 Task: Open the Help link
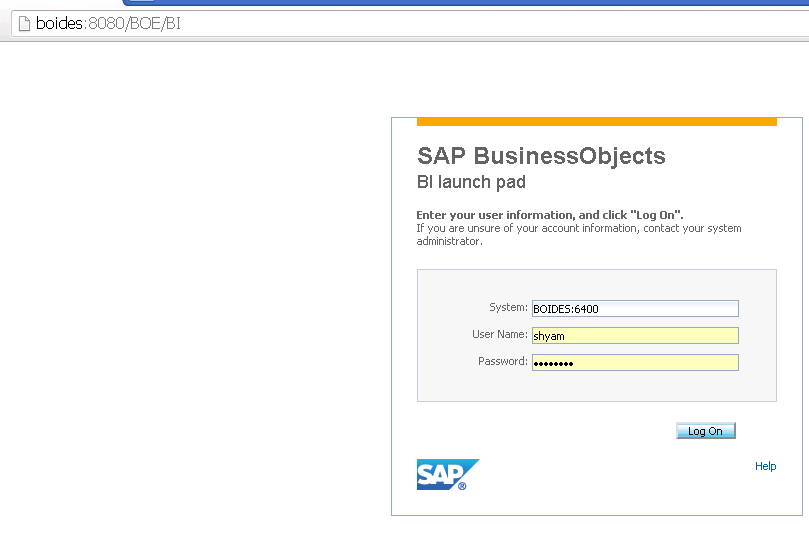coord(765,466)
